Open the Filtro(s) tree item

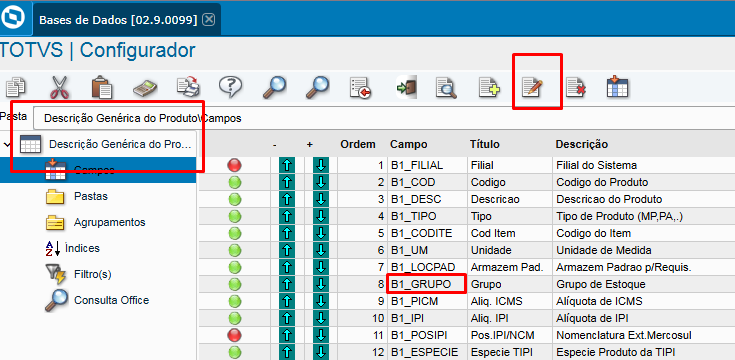pos(92,274)
